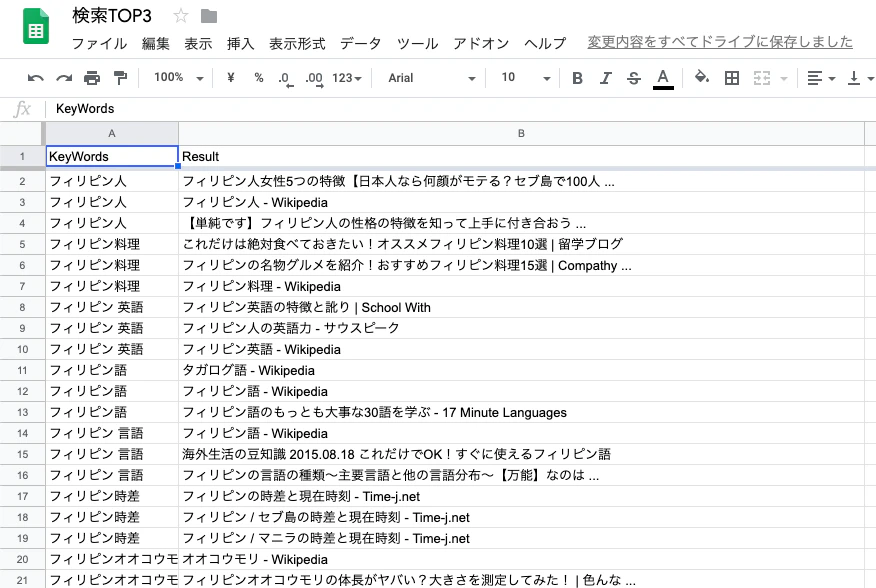Viewport: 876px width, 588px height.
Task: Click the formula bar showing KeyWords
Action: coord(458,108)
